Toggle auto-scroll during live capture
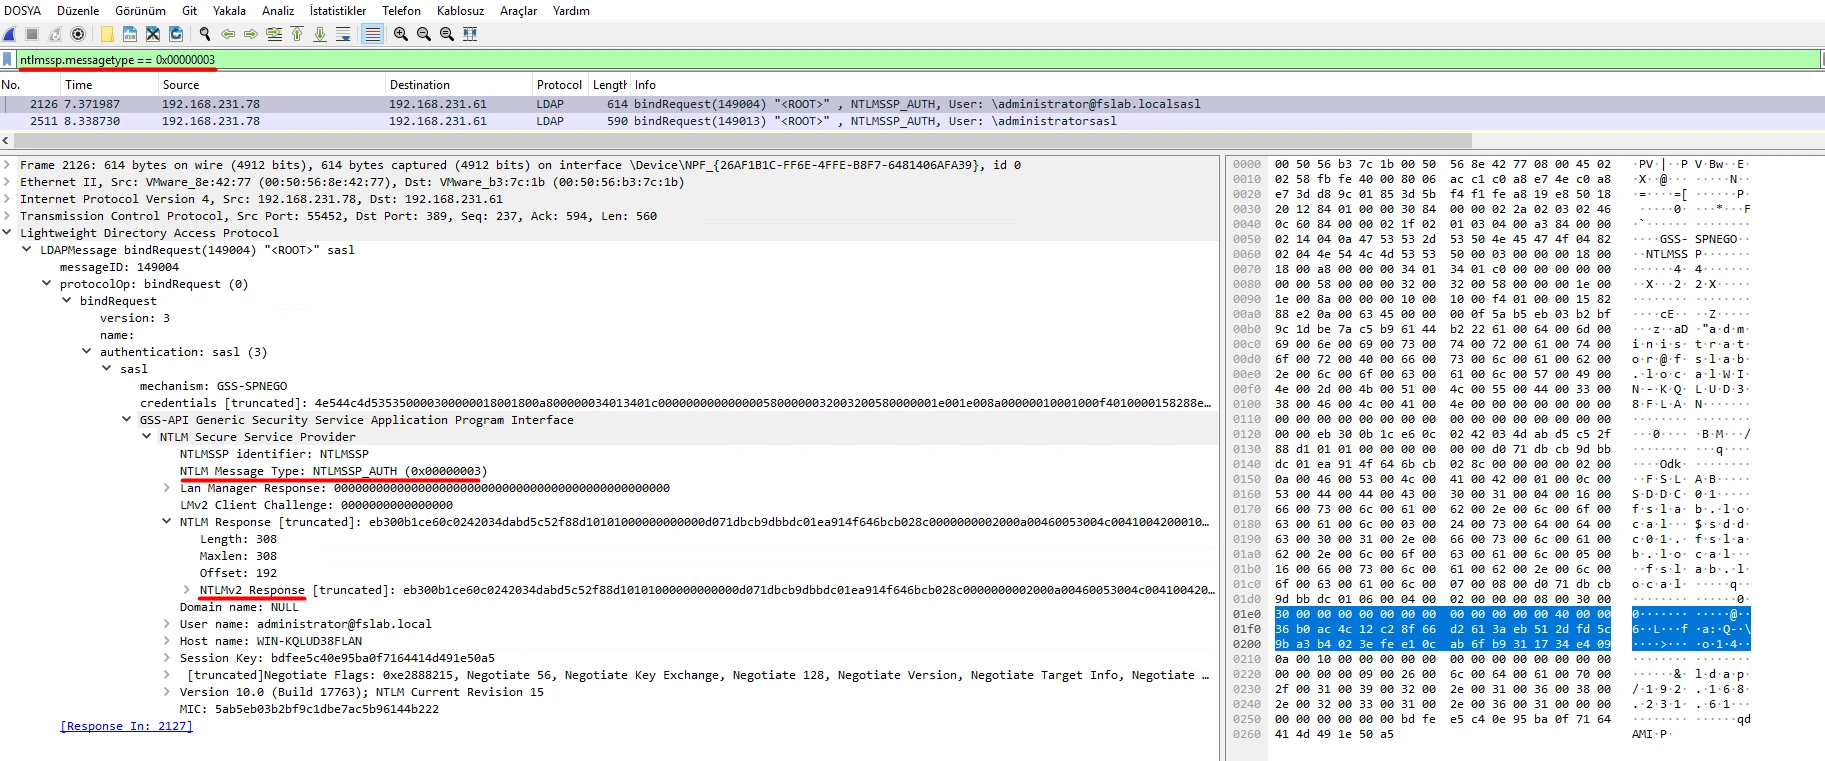 [343, 34]
